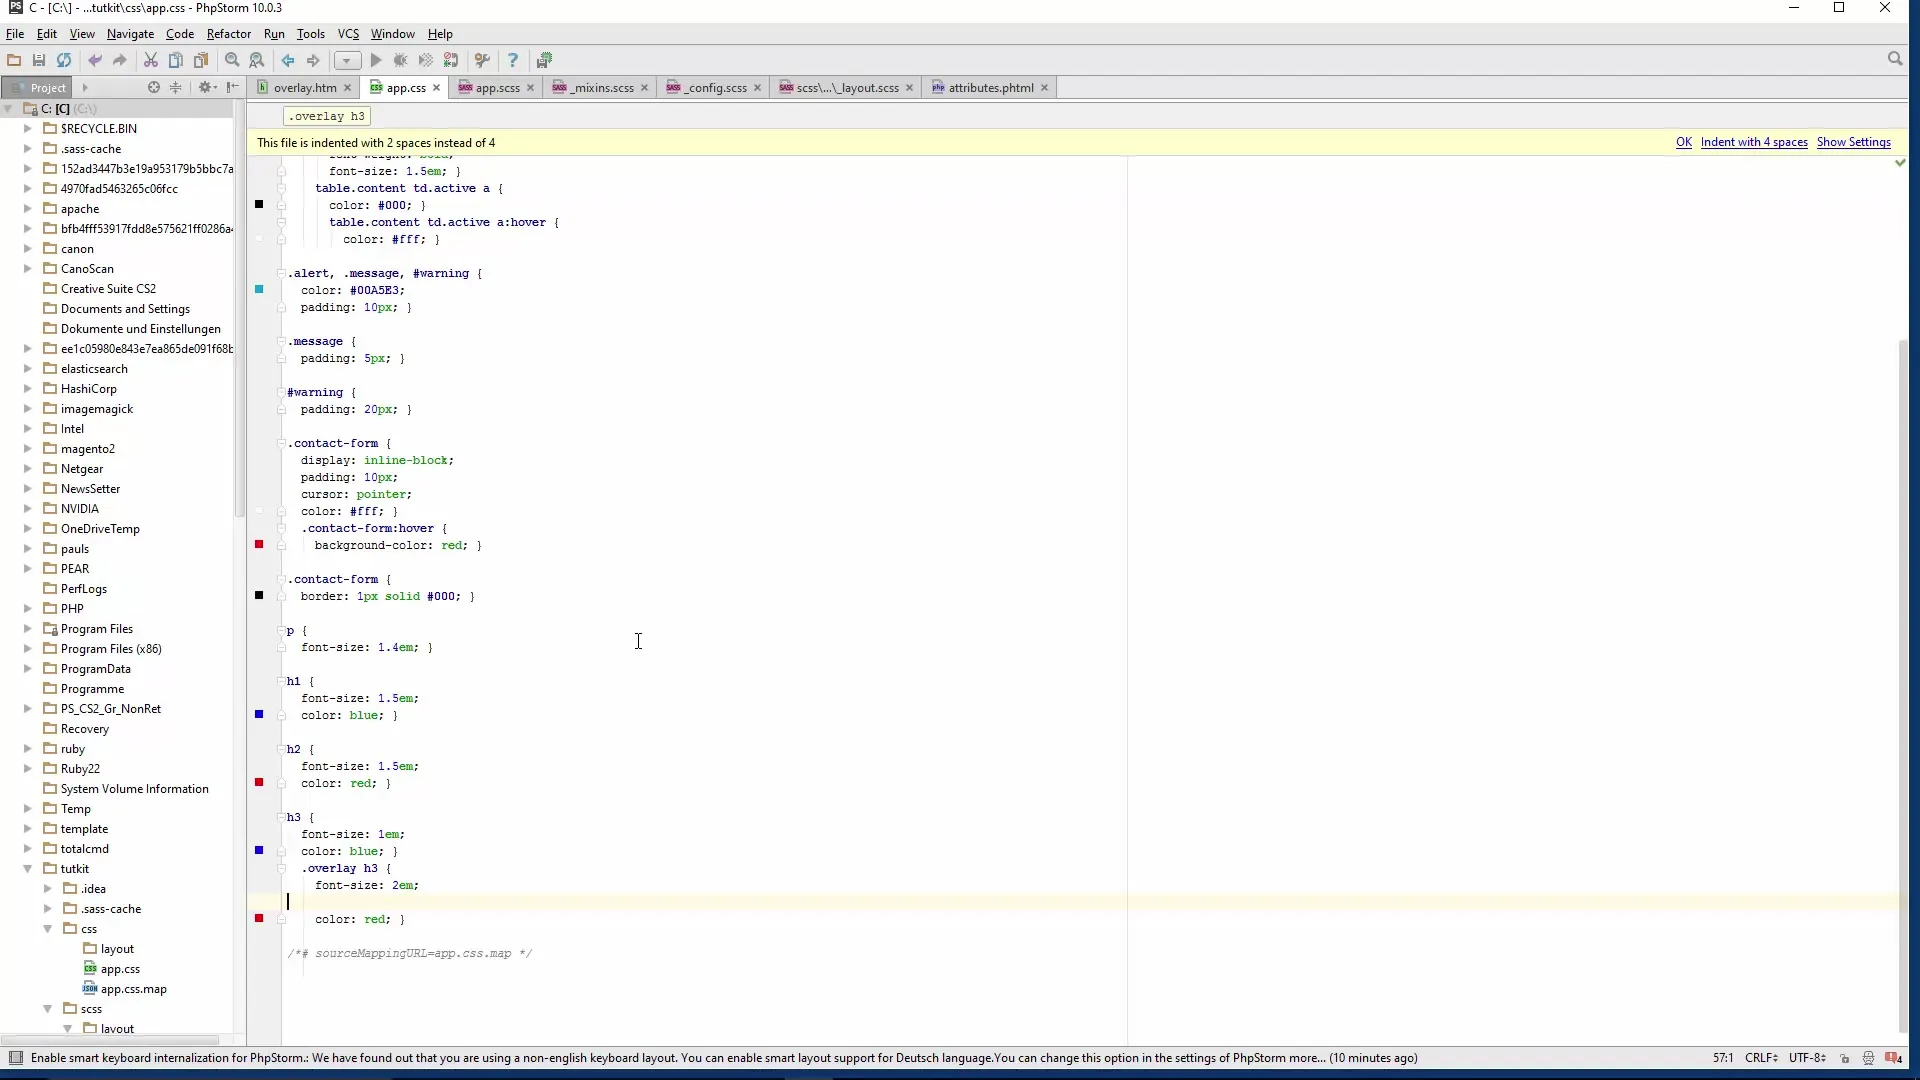The image size is (1920, 1080).
Task: Toggle listening for PHP debug connections
Action: [451, 60]
